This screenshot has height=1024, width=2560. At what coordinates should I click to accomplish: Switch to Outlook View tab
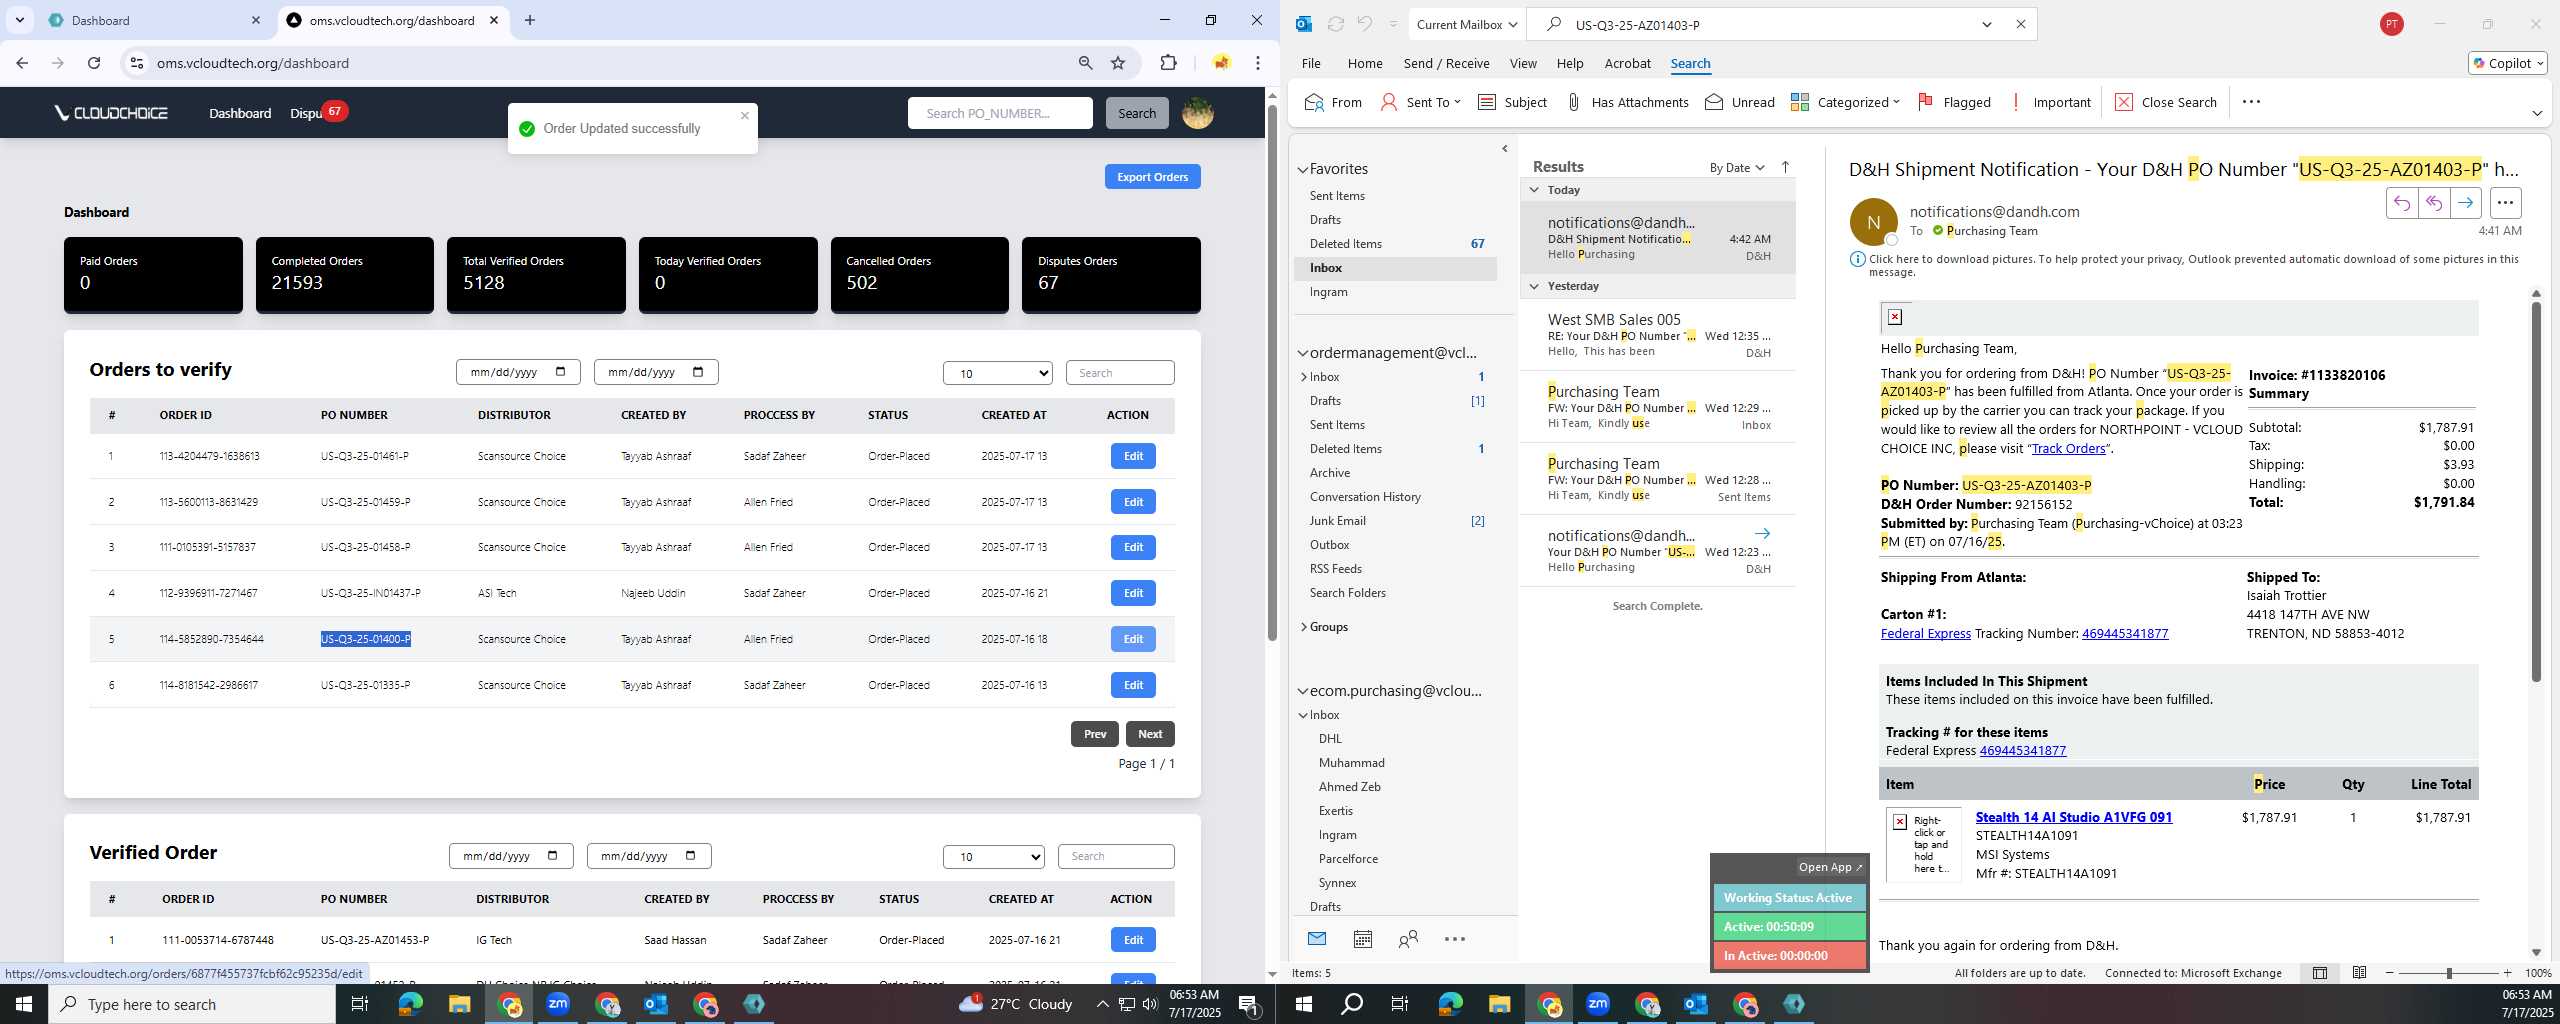tap(1522, 63)
